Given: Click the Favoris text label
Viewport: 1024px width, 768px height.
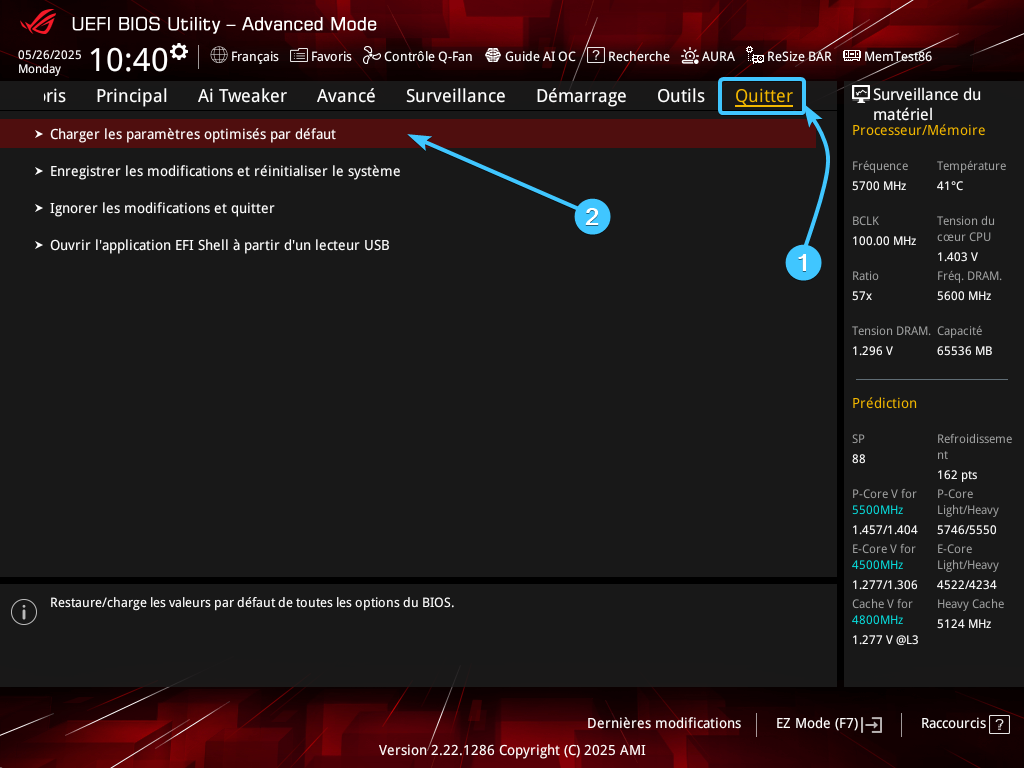Looking at the screenshot, I should pyautogui.click(x=331, y=57).
